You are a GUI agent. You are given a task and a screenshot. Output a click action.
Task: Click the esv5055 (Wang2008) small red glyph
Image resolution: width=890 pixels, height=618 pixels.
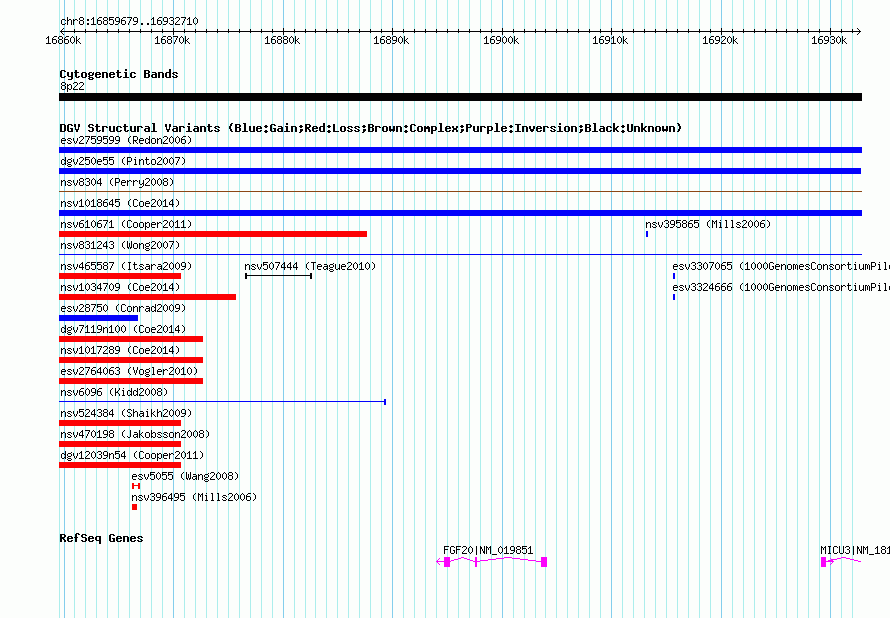136,486
